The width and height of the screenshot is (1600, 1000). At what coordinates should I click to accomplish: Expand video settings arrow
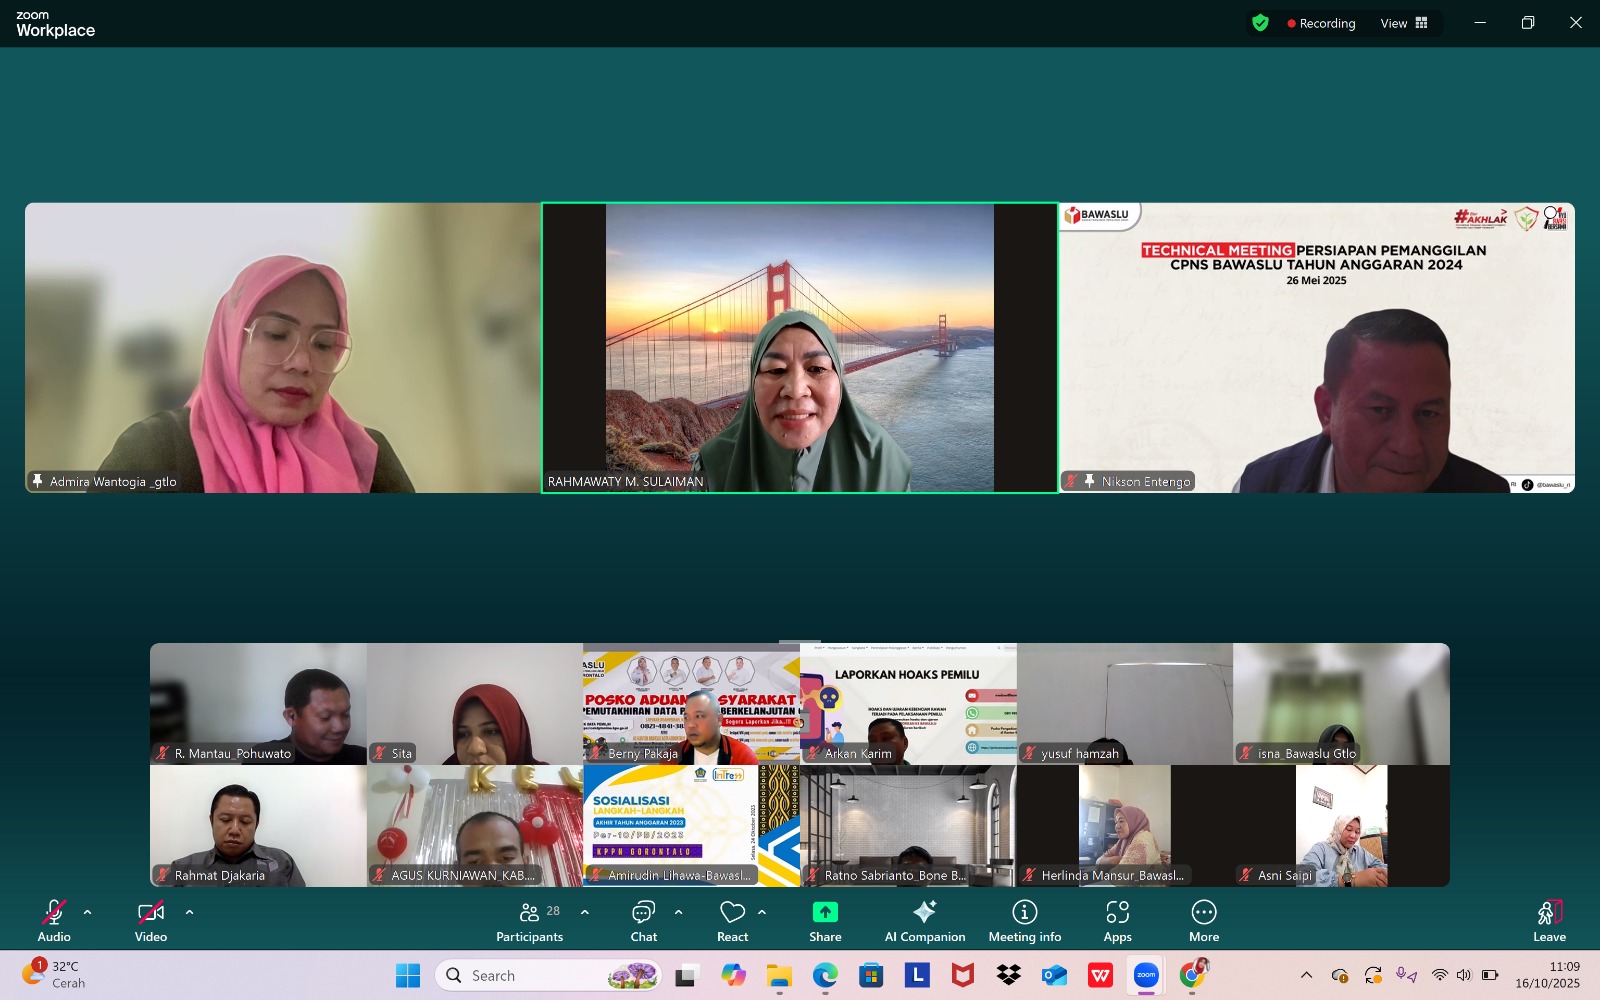click(189, 912)
